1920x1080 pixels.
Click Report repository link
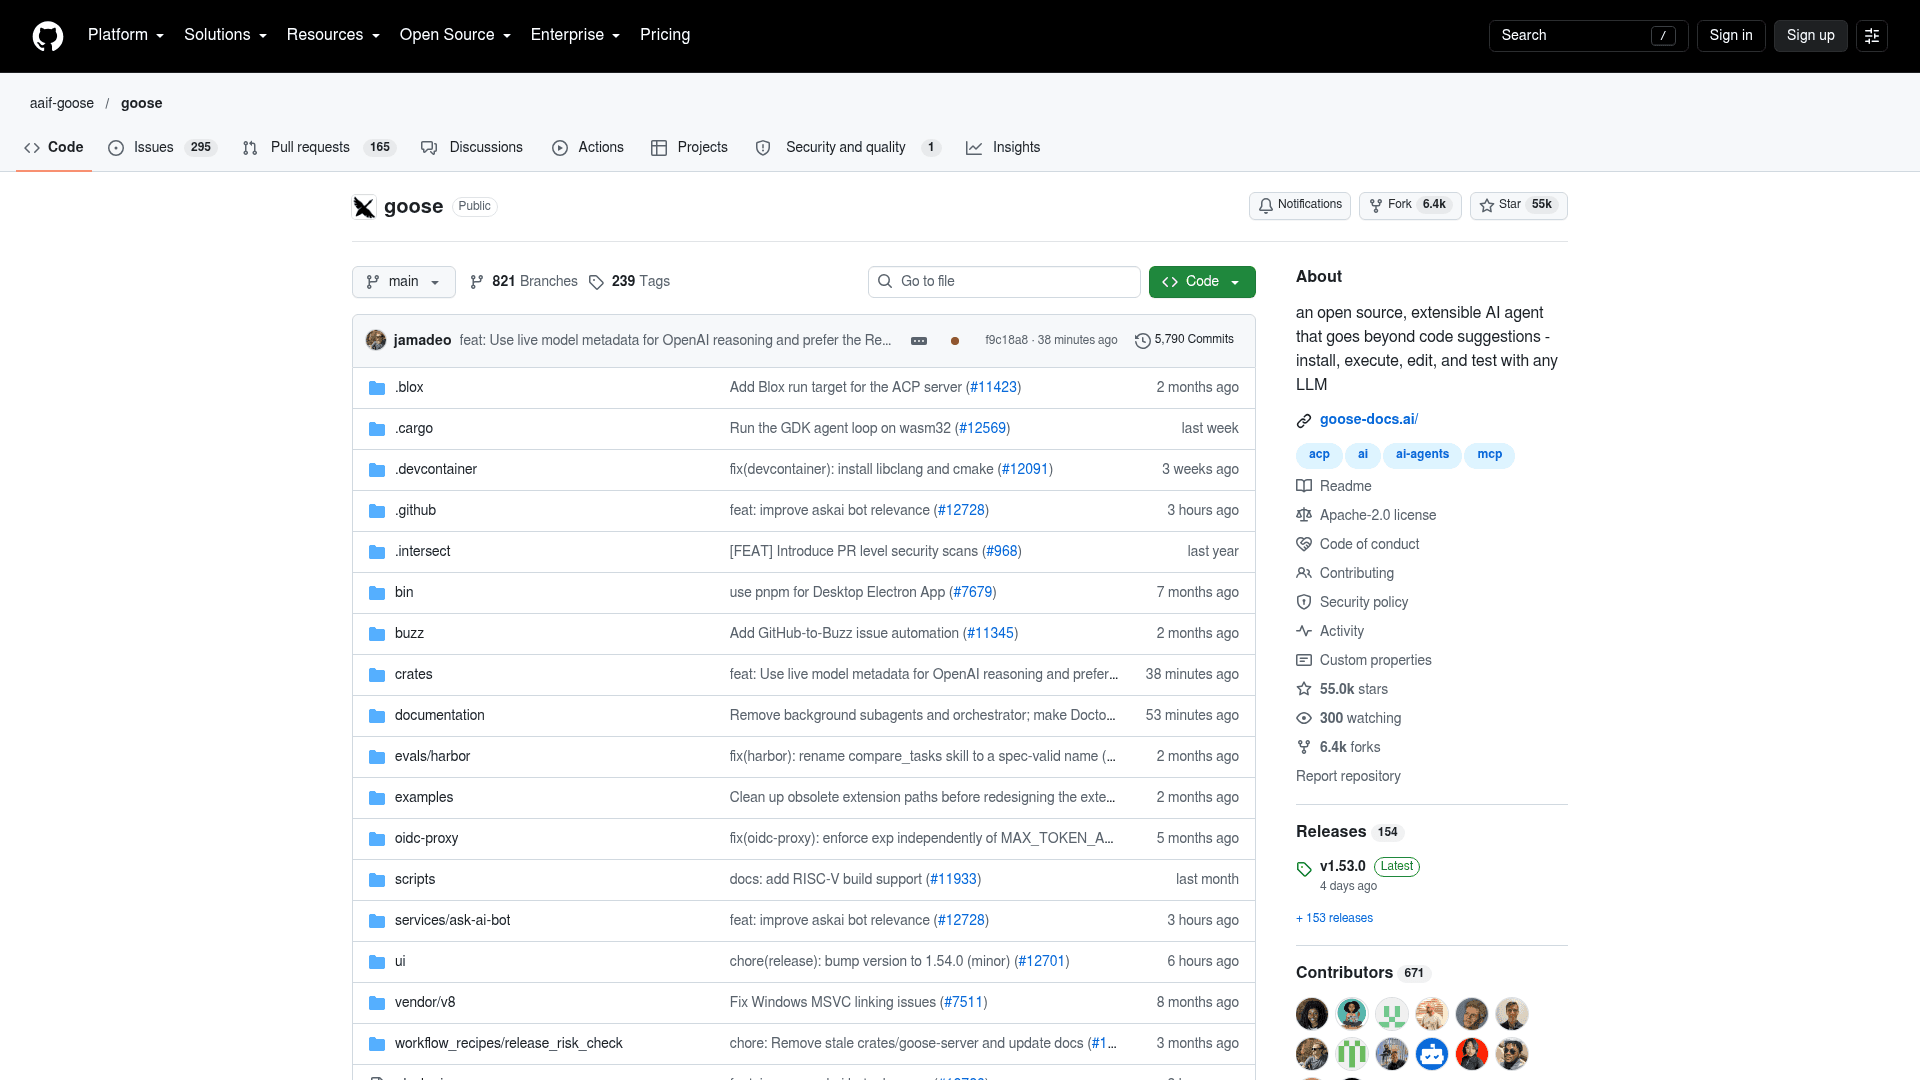point(1348,777)
